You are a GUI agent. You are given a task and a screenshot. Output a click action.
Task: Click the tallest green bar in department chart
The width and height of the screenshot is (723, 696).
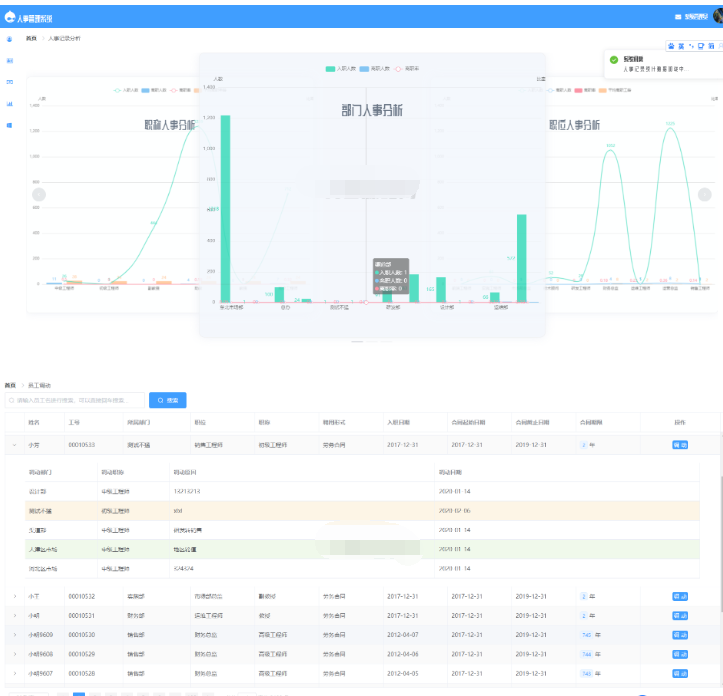[x=225, y=208]
